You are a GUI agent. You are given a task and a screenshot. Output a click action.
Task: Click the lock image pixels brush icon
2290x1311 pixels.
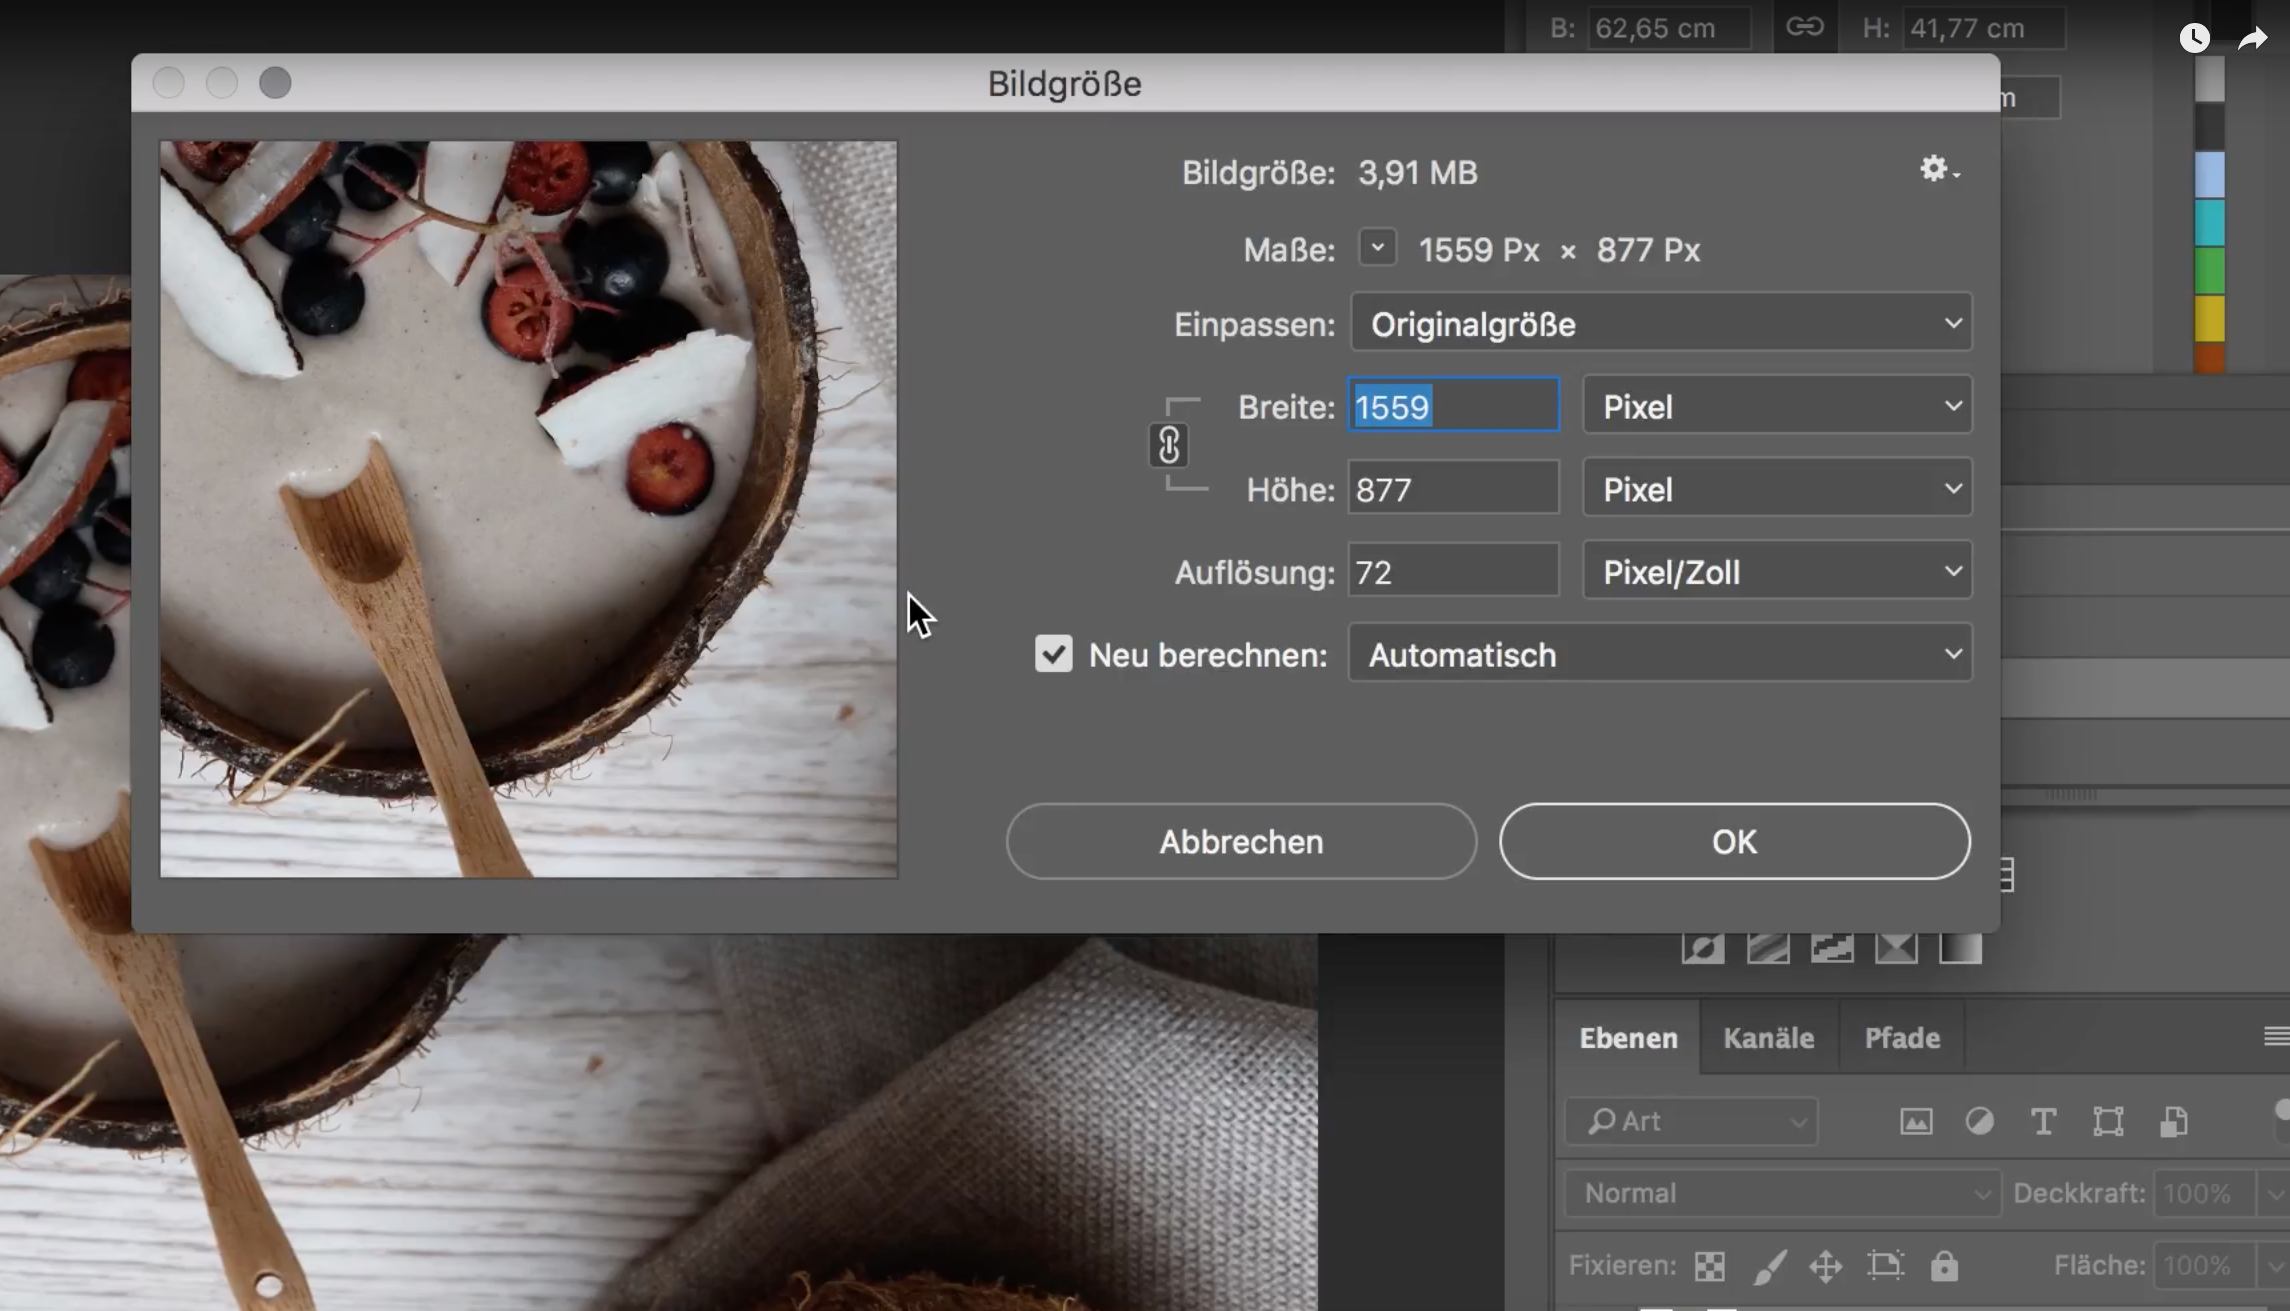click(x=1769, y=1266)
